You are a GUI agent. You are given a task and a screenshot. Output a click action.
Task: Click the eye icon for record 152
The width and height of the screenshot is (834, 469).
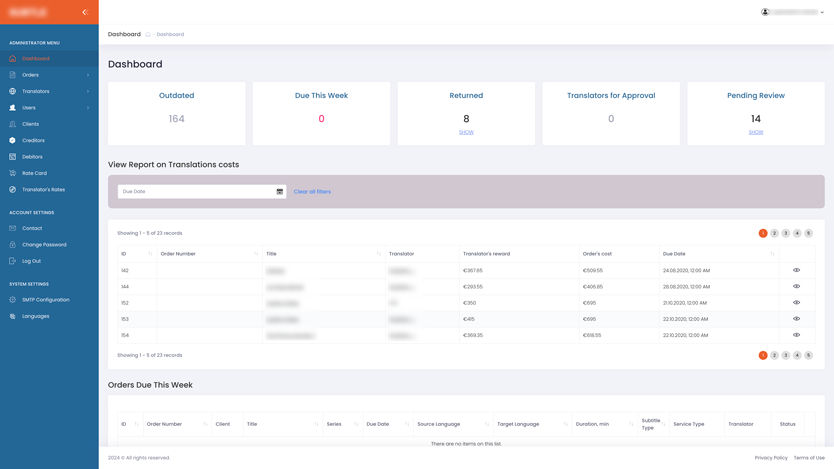pyautogui.click(x=796, y=303)
